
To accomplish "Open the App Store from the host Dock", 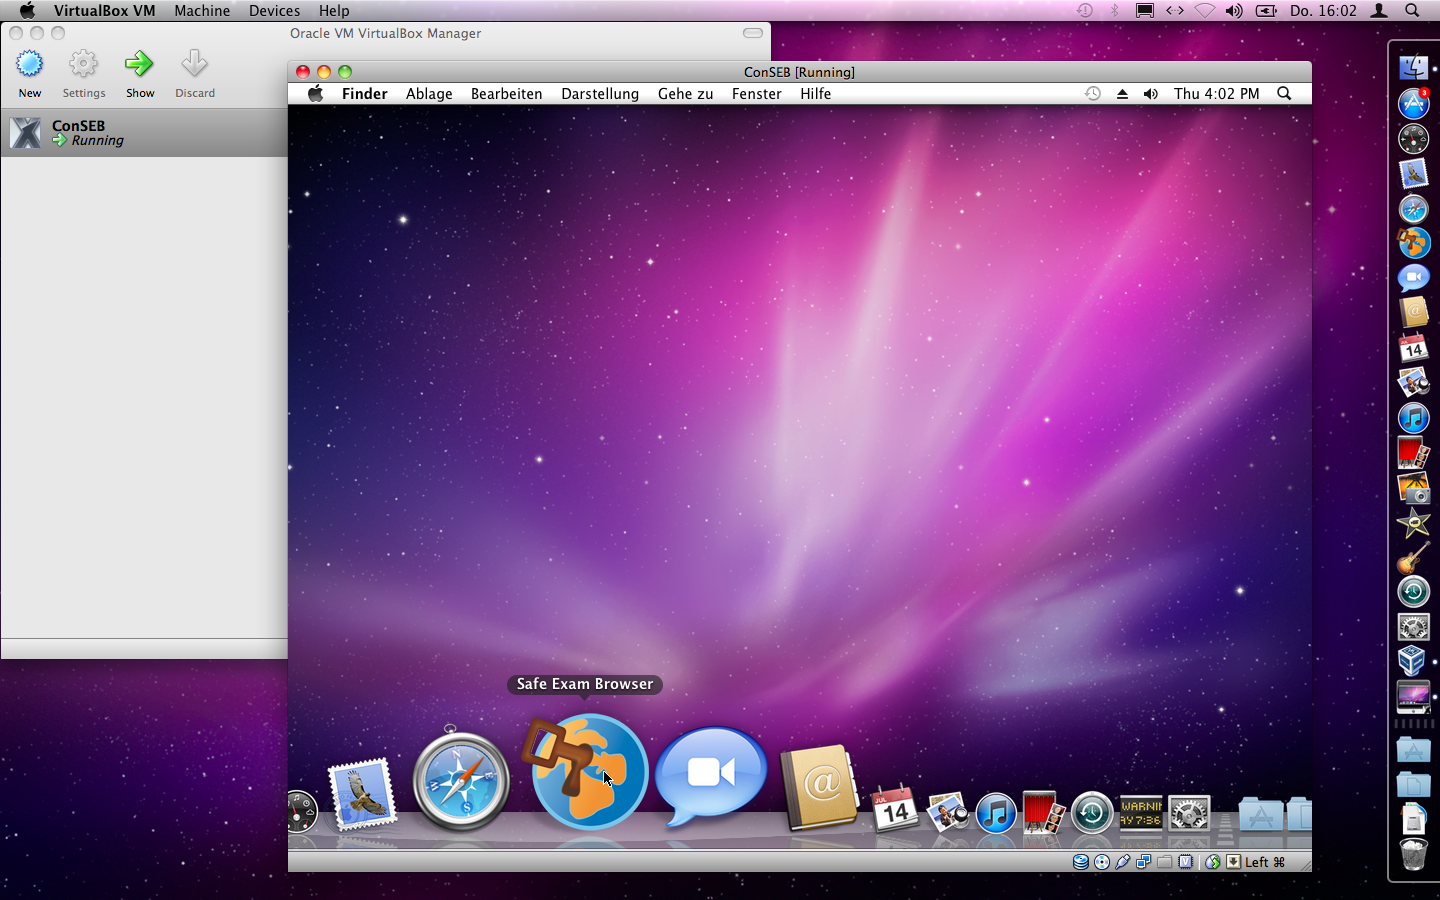I will (1413, 103).
